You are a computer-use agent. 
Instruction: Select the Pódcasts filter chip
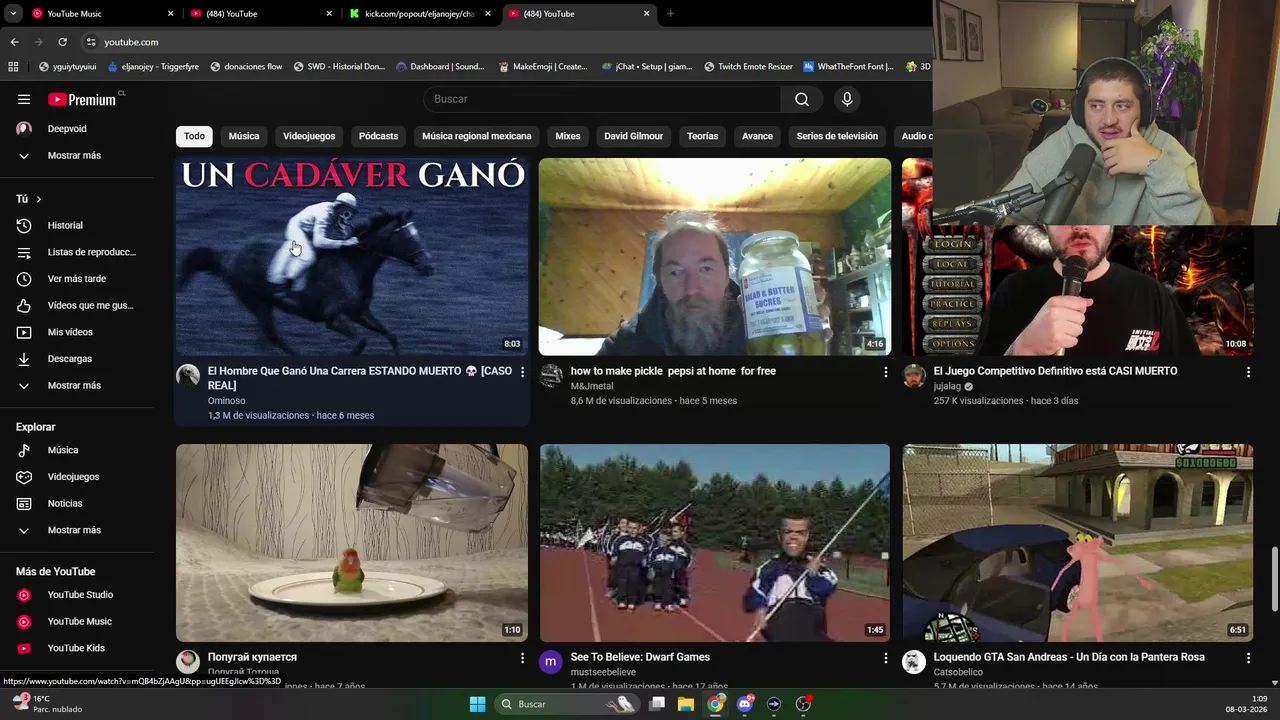(378, 136)
